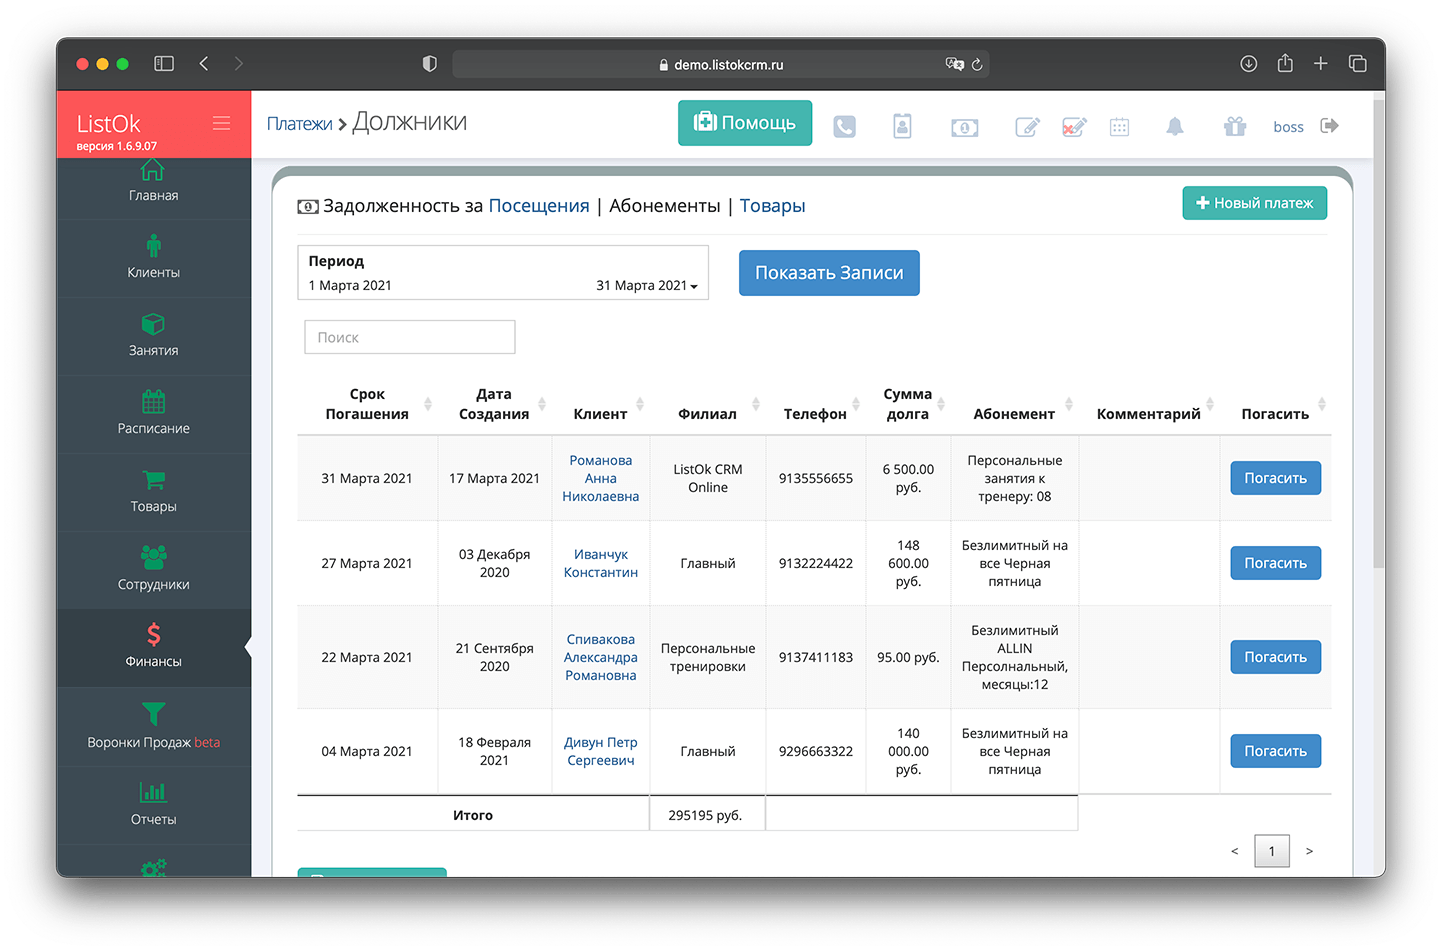
Task: Click Погасить for Романова Анна Николаевна
Action: click(1275, 478)
